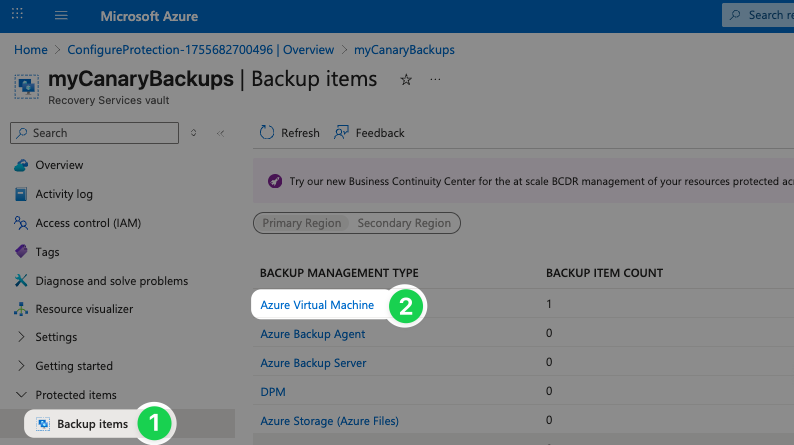
Task: Expand the Settings group chevron
Action: pos(21,337)
